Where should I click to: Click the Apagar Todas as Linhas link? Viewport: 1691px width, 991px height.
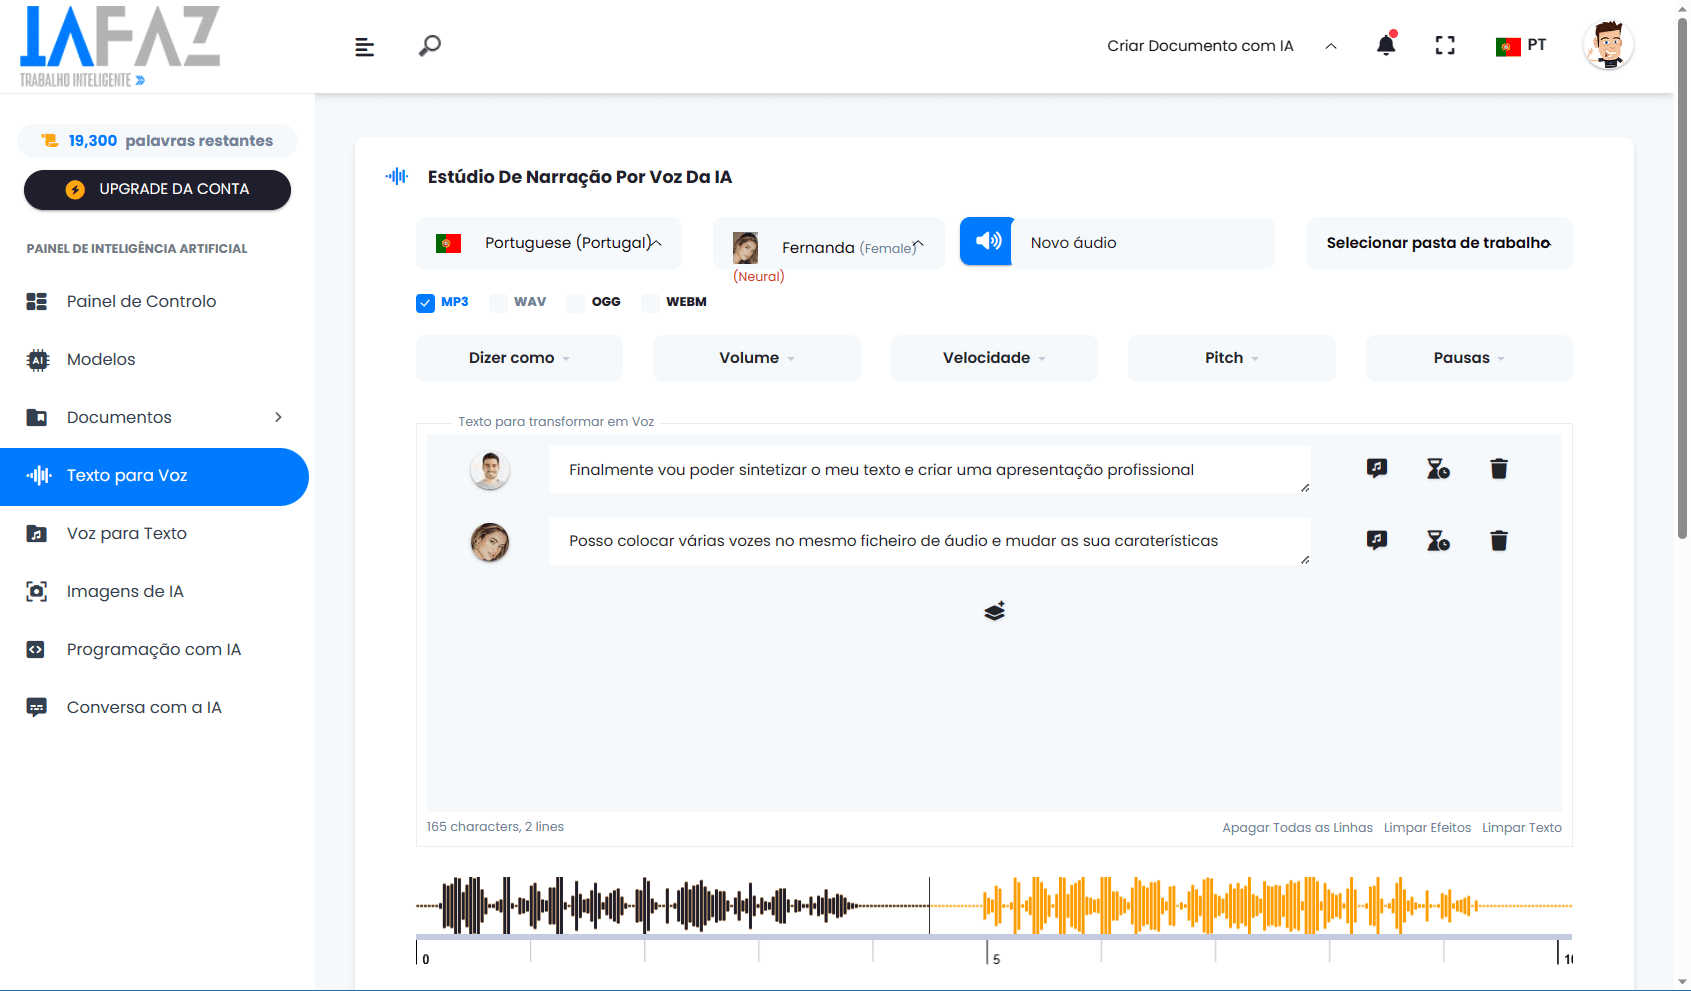[x=1297, y=828]
